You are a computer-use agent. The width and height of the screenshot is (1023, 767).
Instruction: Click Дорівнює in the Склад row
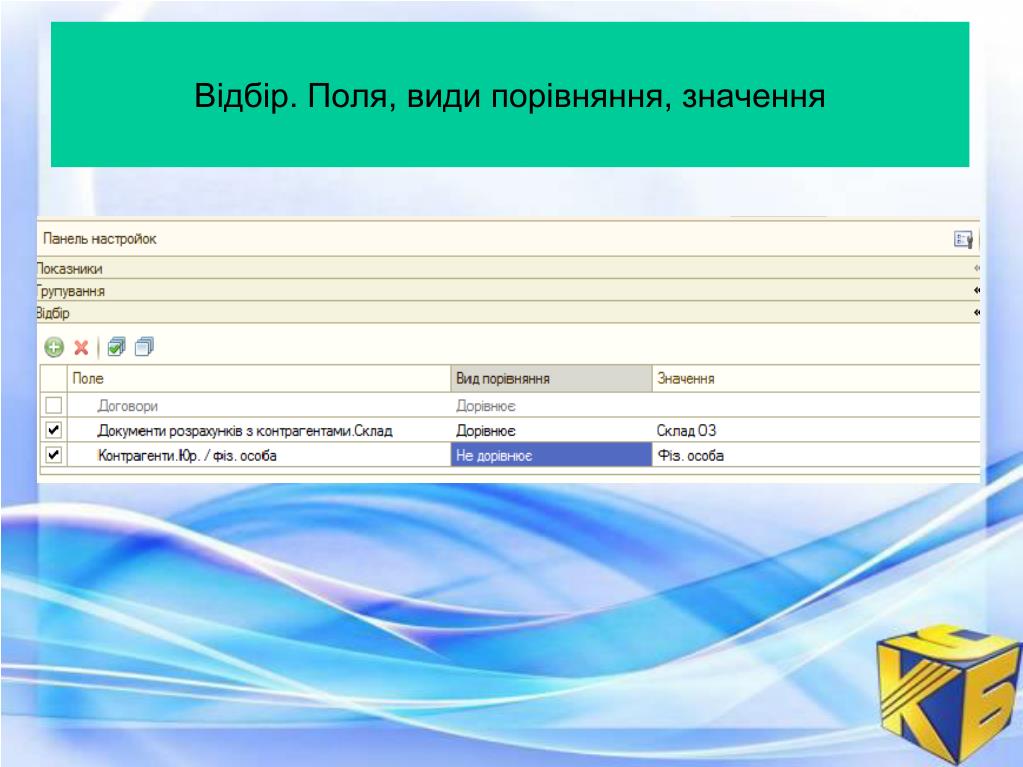point(551,430)
